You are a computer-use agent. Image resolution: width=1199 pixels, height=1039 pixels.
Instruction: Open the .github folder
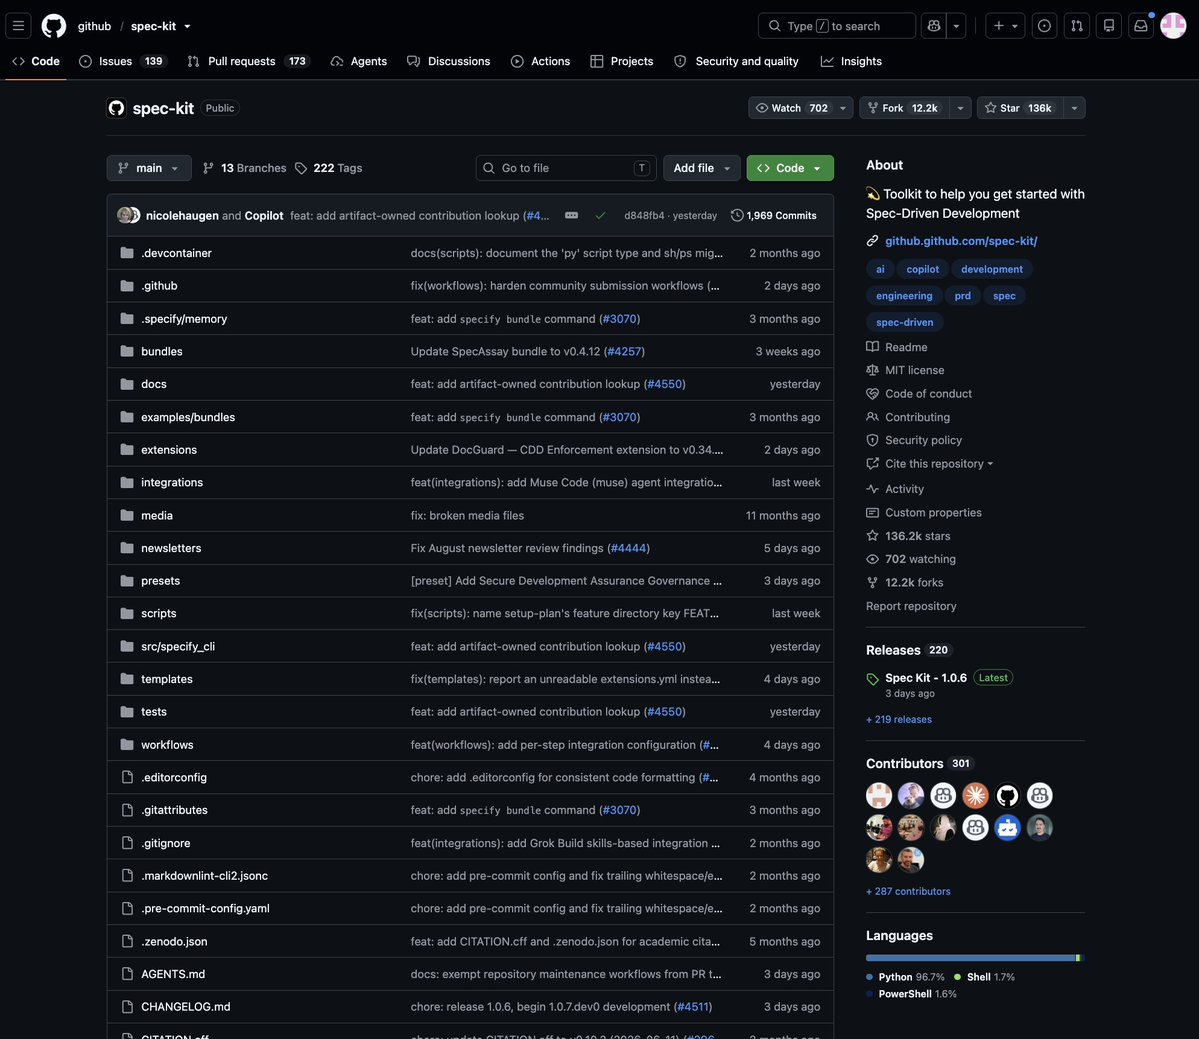pos(159,286)
